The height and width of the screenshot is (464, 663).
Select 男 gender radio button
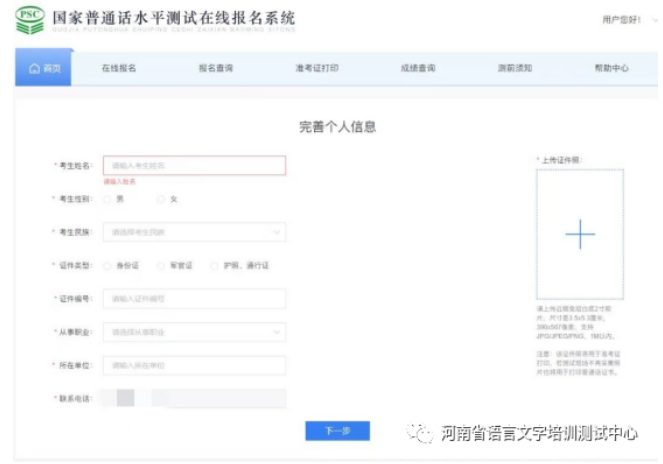coord(107,200)
